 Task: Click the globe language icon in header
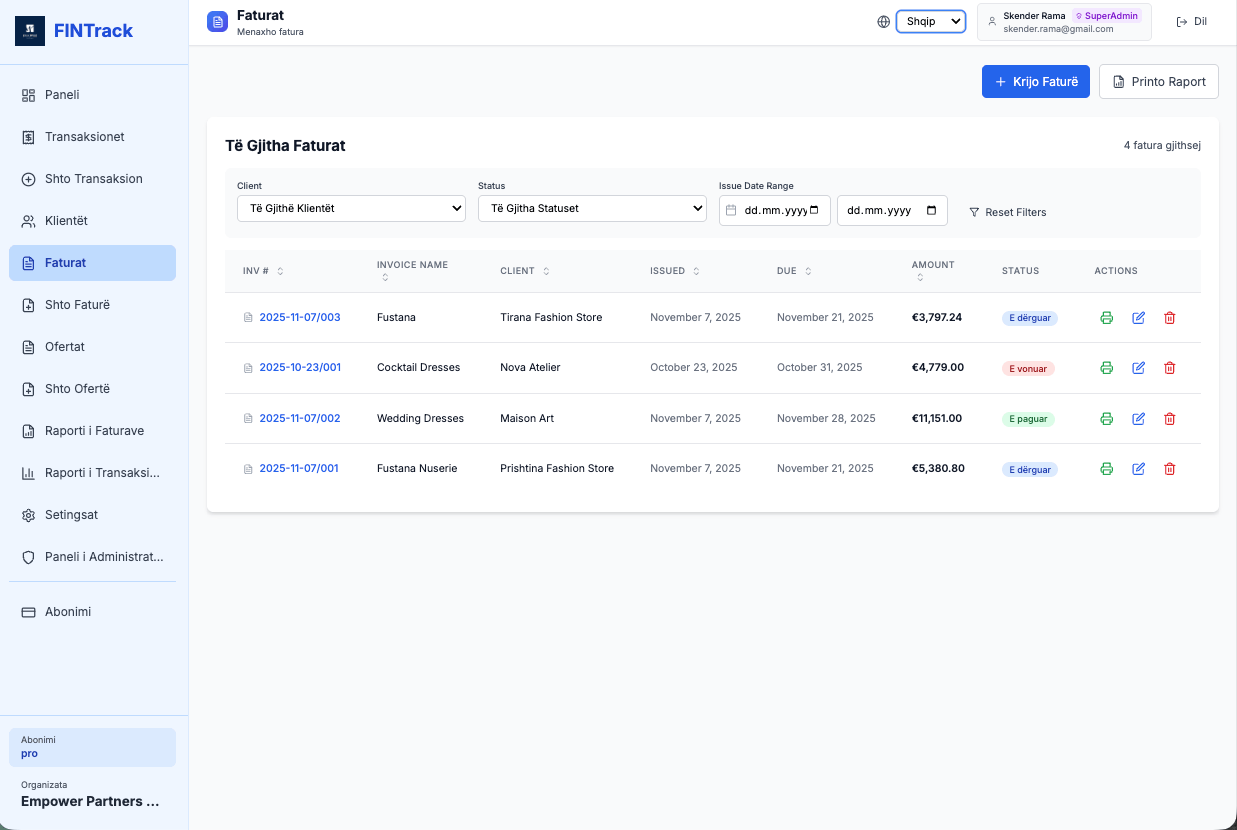click(x=883, y=20)
